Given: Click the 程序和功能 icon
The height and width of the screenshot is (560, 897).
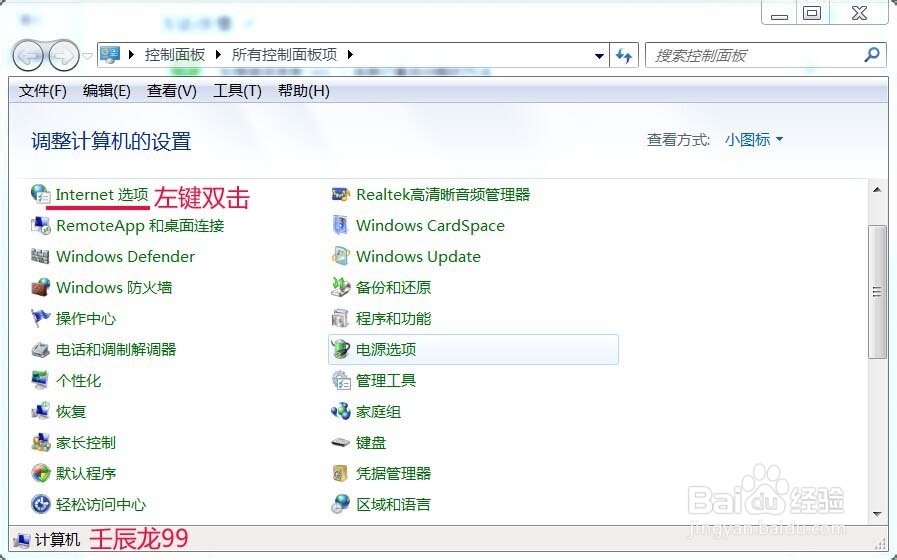Looking at the screenshot, I should tap(340, 318).
